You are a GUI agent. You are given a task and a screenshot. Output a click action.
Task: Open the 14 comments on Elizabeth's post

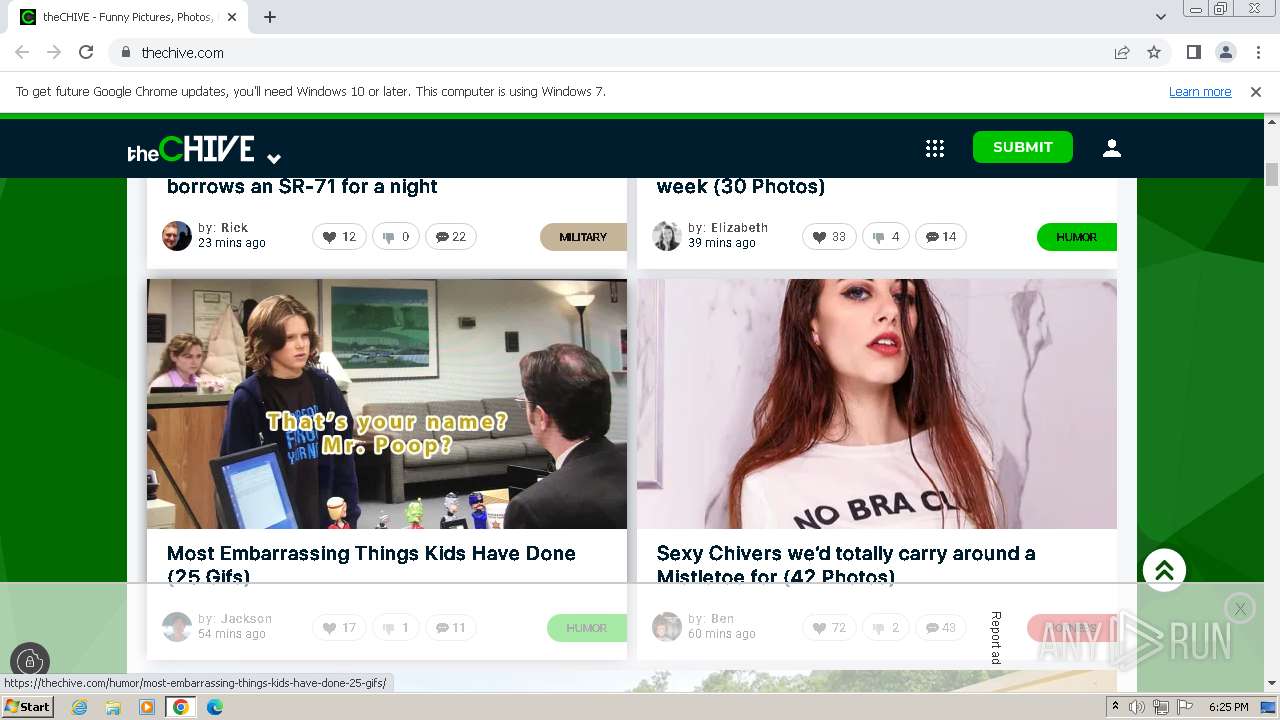941,237
